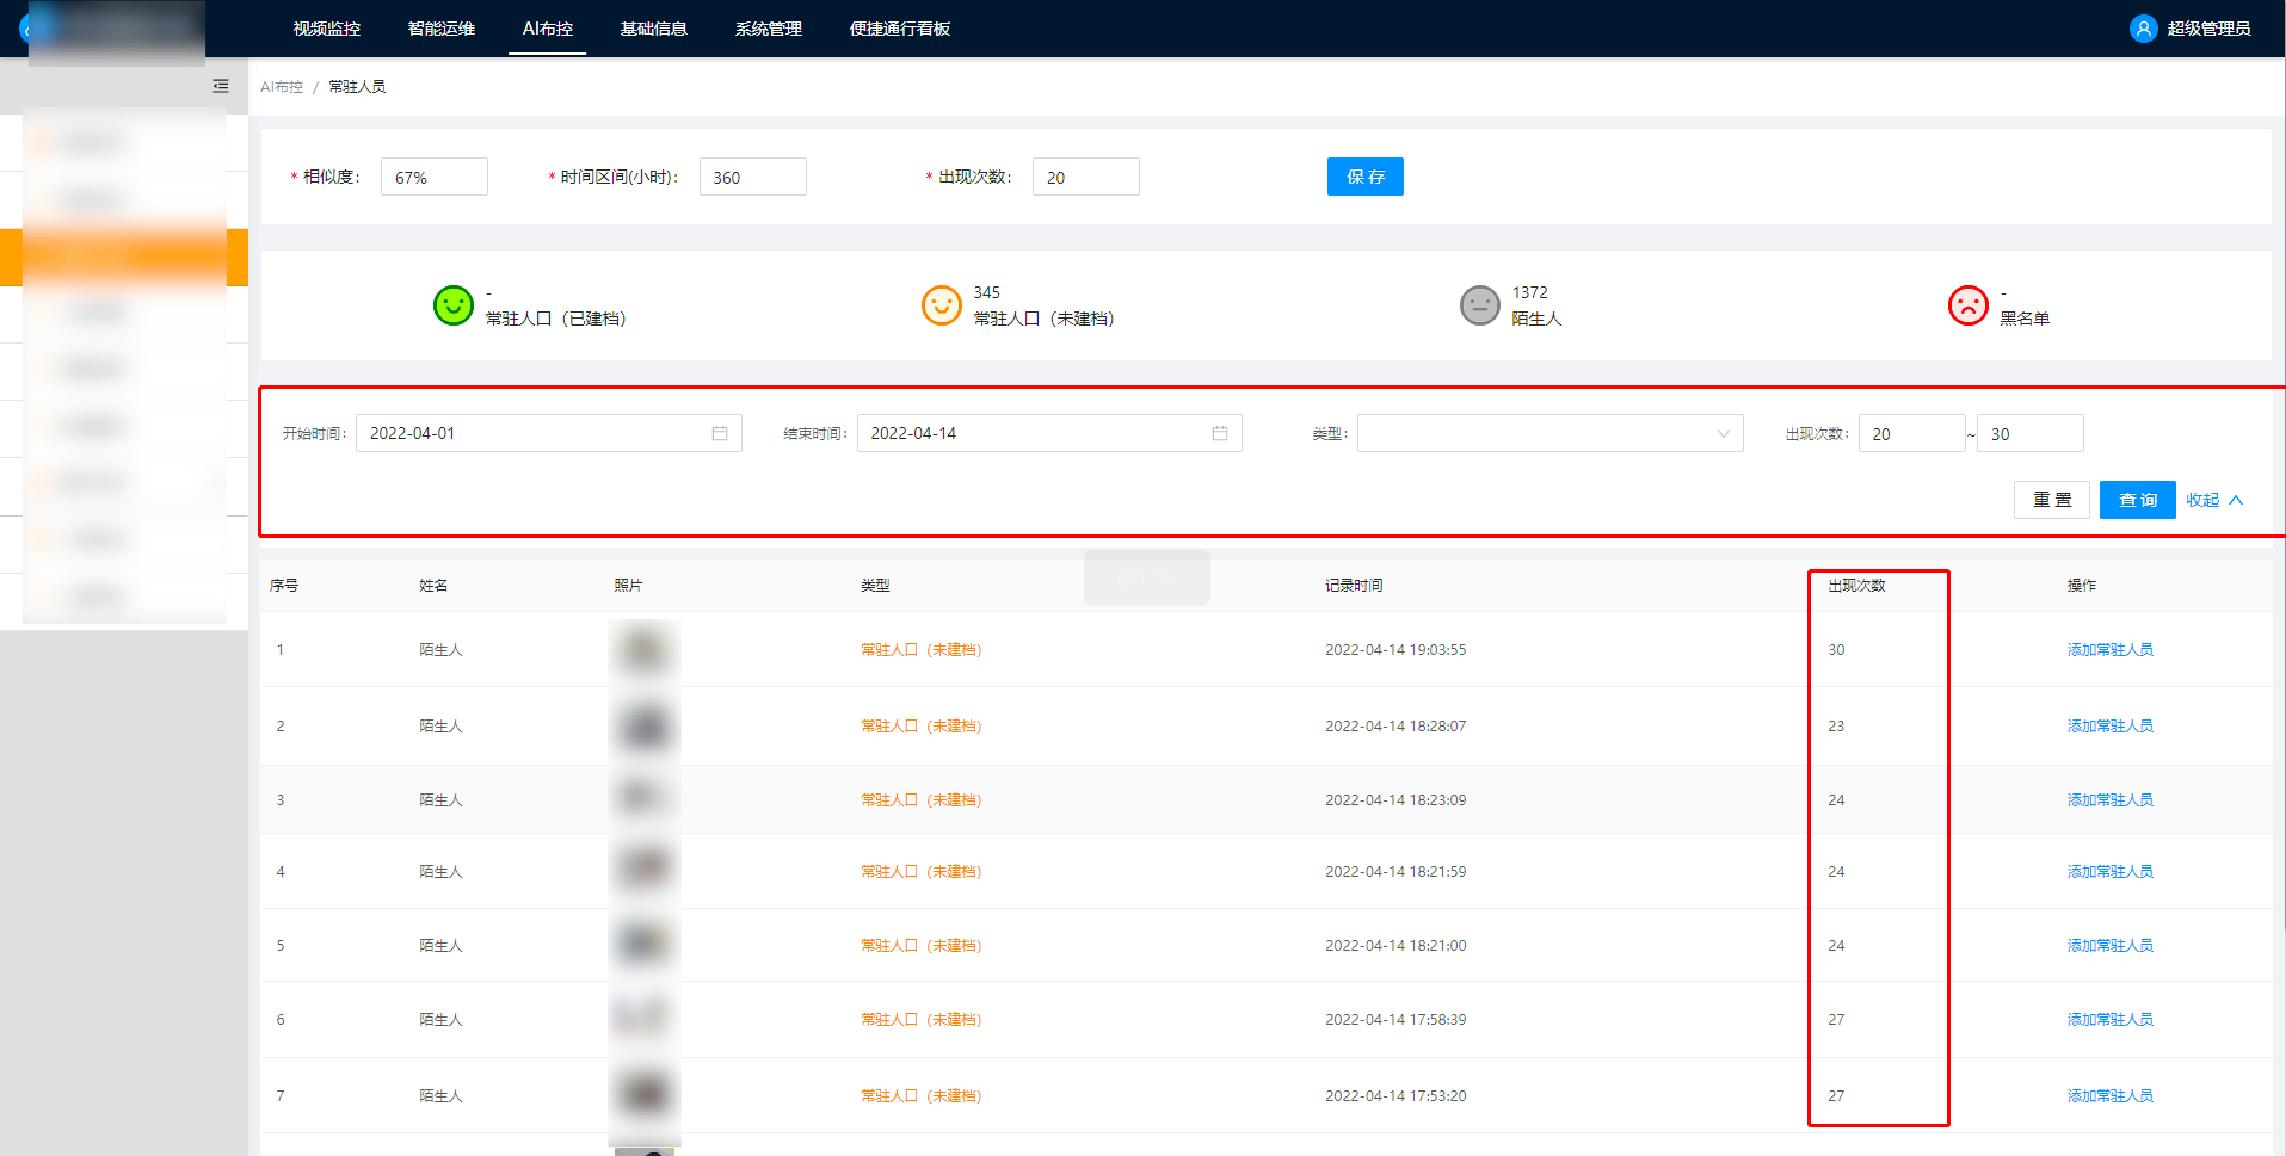Click the 查询 button
The height and width of the screenshot is (1156, 2286).
(2137, 500)
